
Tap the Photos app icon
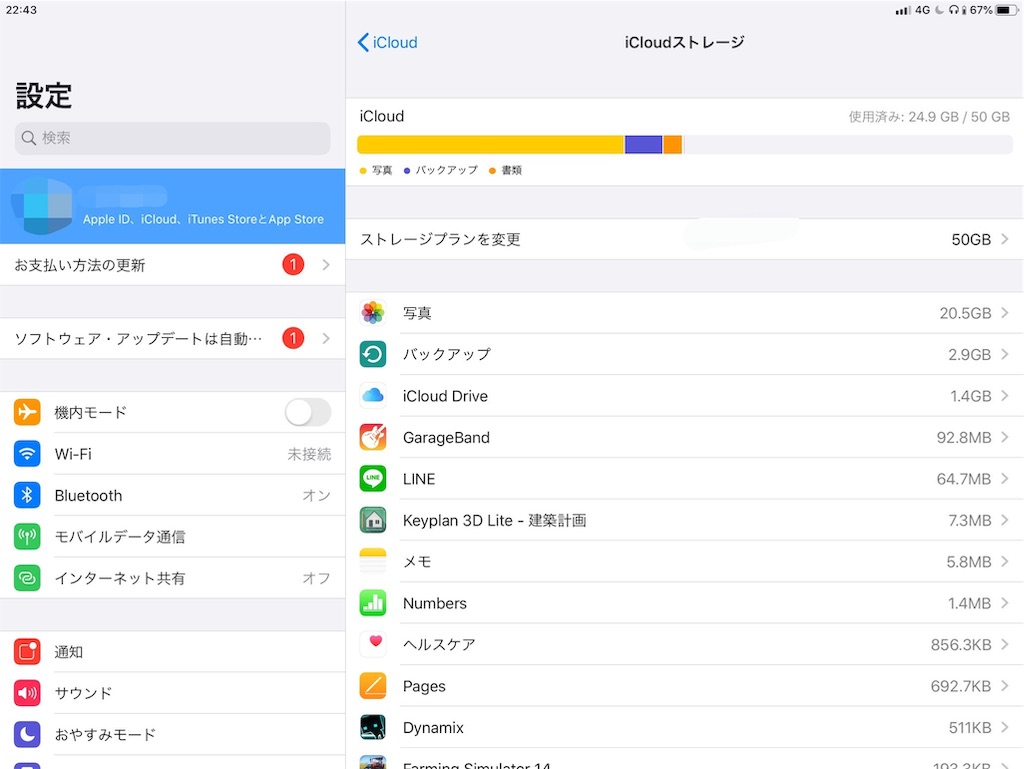(373, 313)
